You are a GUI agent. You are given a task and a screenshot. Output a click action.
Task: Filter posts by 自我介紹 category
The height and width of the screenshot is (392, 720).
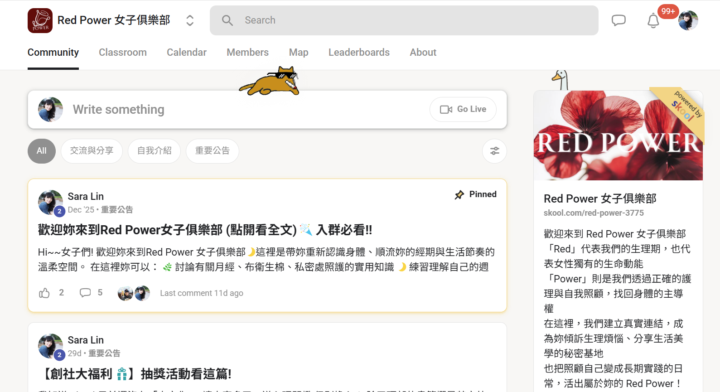tap(154, 151)
